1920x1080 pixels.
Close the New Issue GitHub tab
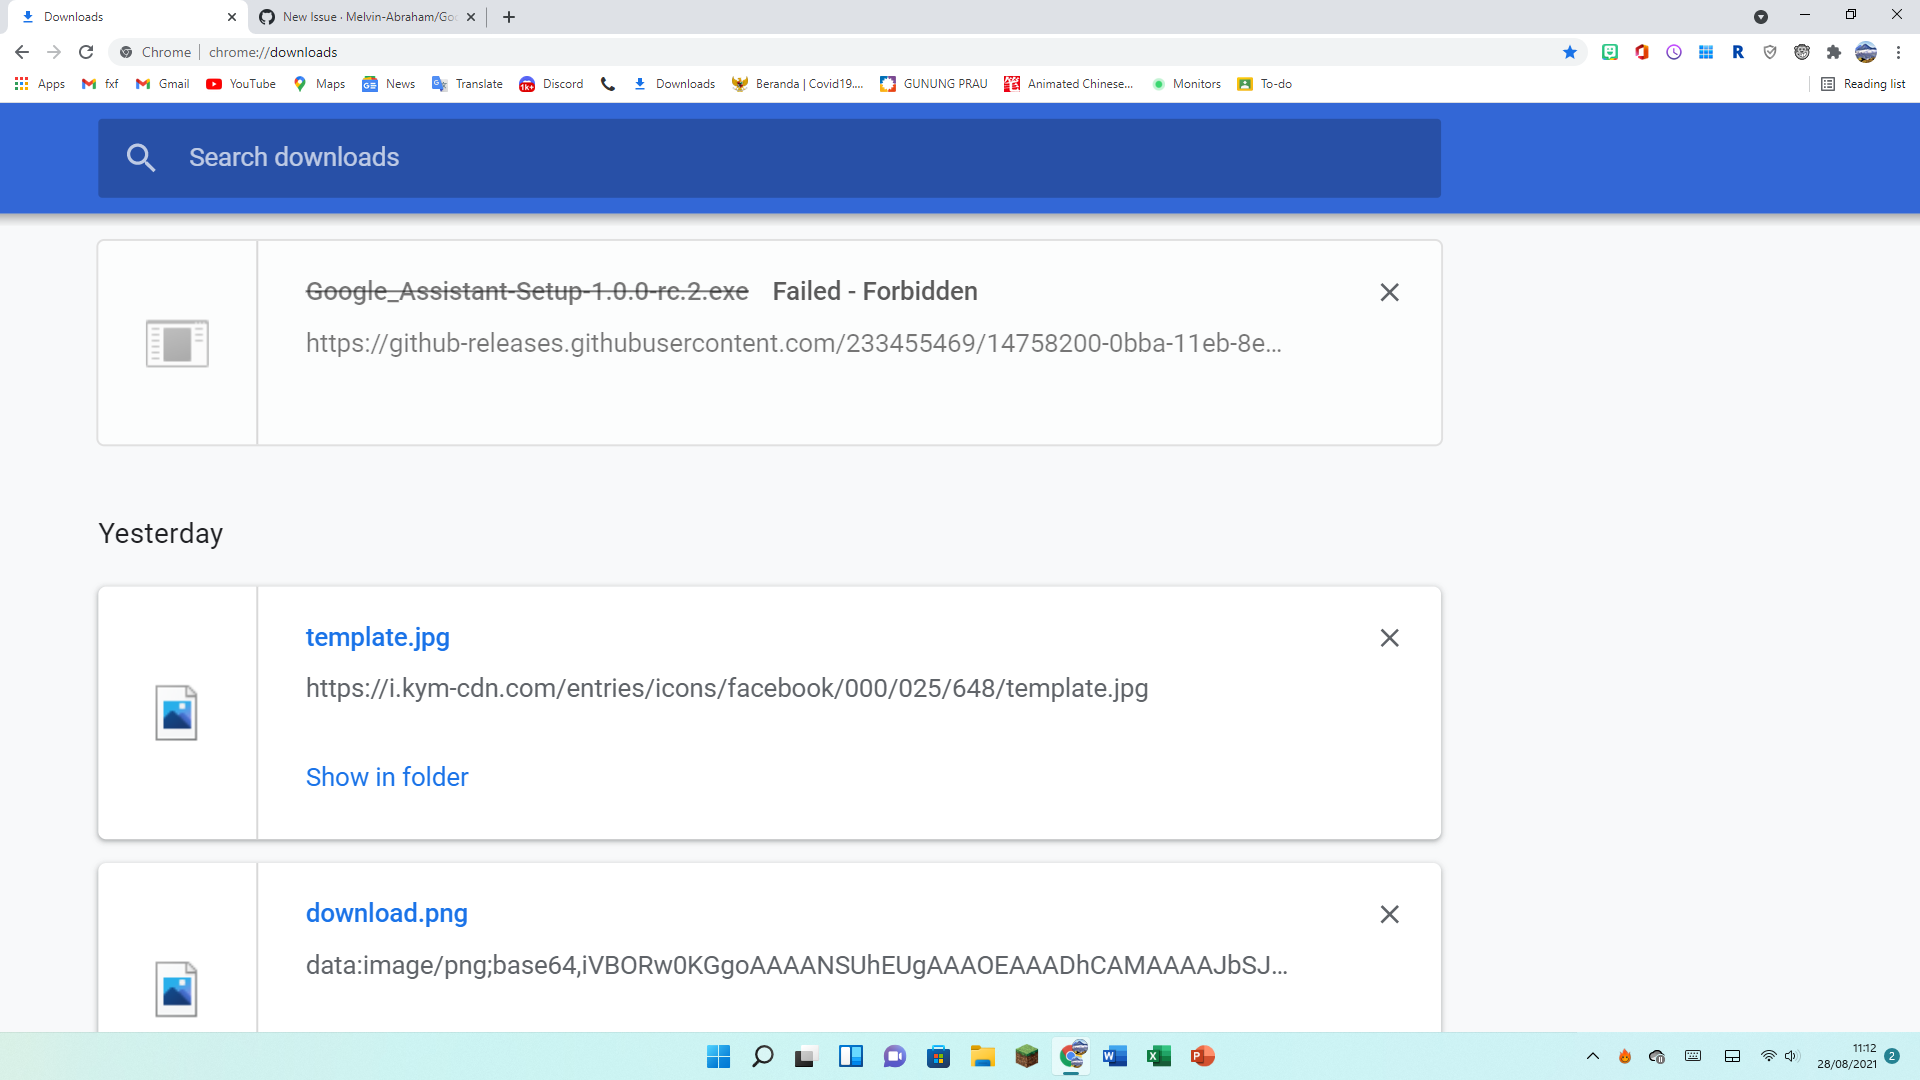coord(471,17)
